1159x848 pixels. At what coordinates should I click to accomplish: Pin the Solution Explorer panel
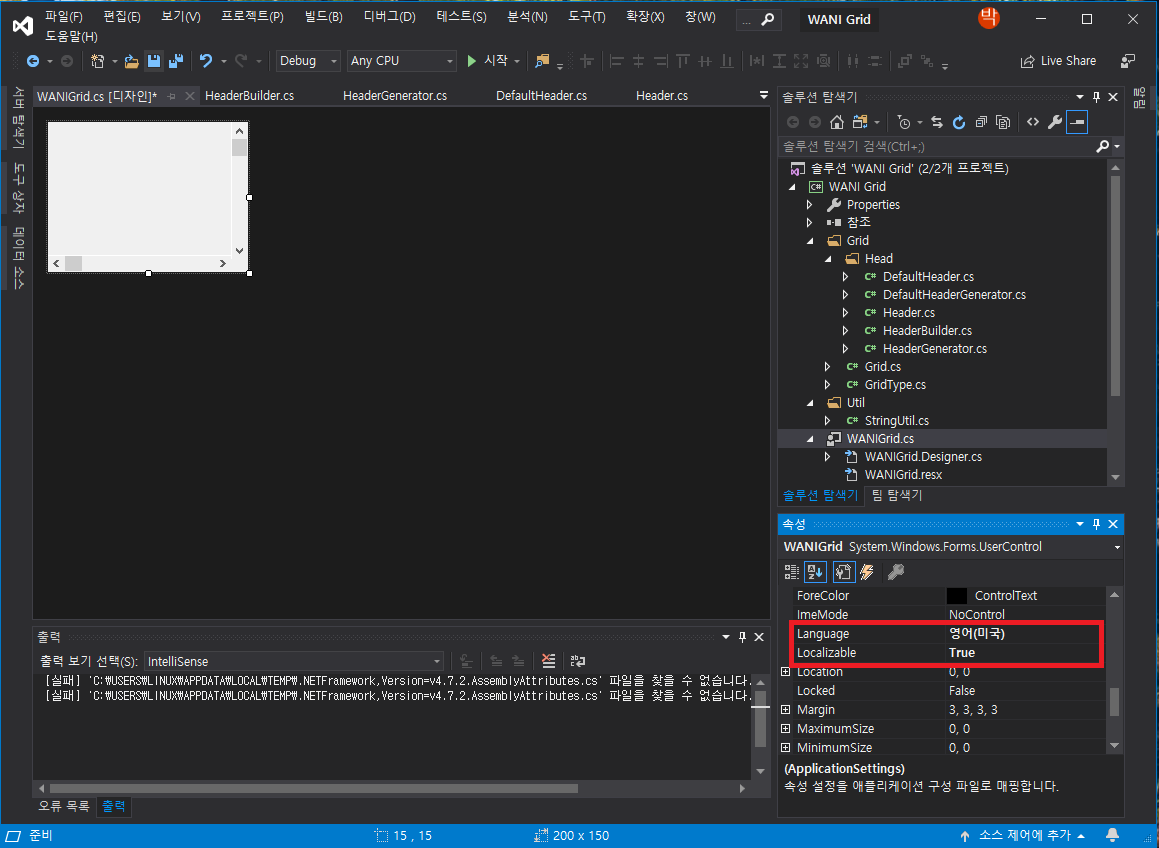[x=1096, y=97]
